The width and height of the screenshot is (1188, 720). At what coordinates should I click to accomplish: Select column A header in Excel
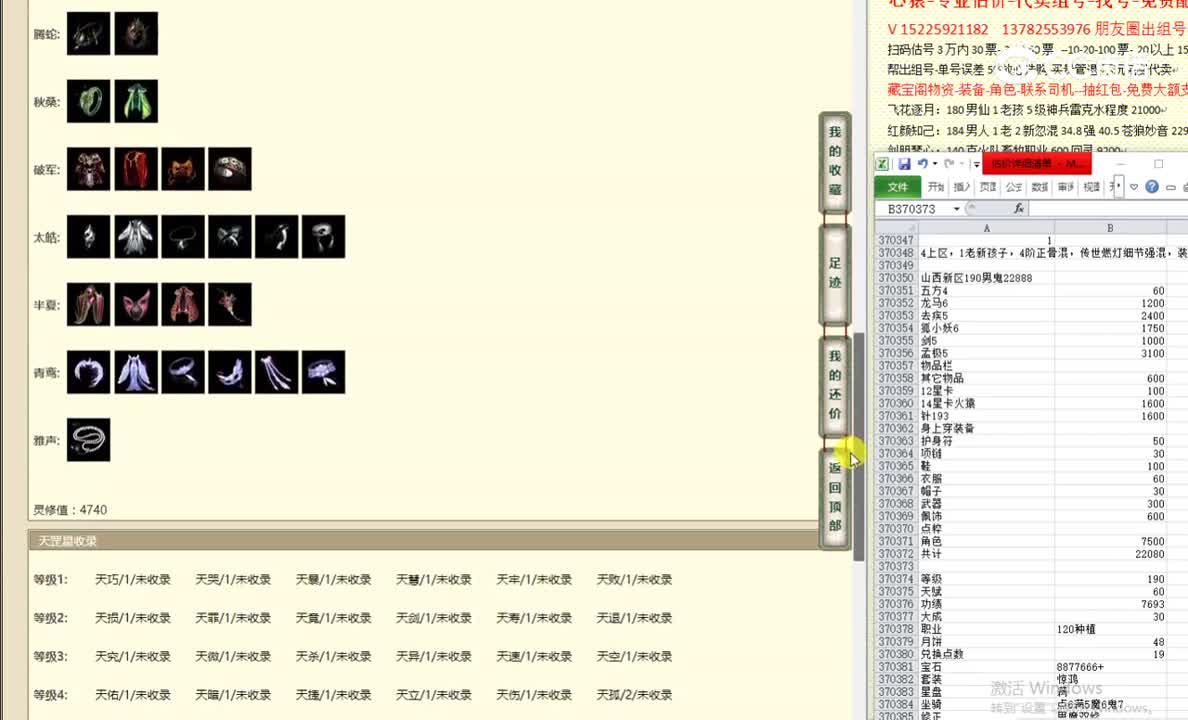pyautogui.click(x=986, y=227)
